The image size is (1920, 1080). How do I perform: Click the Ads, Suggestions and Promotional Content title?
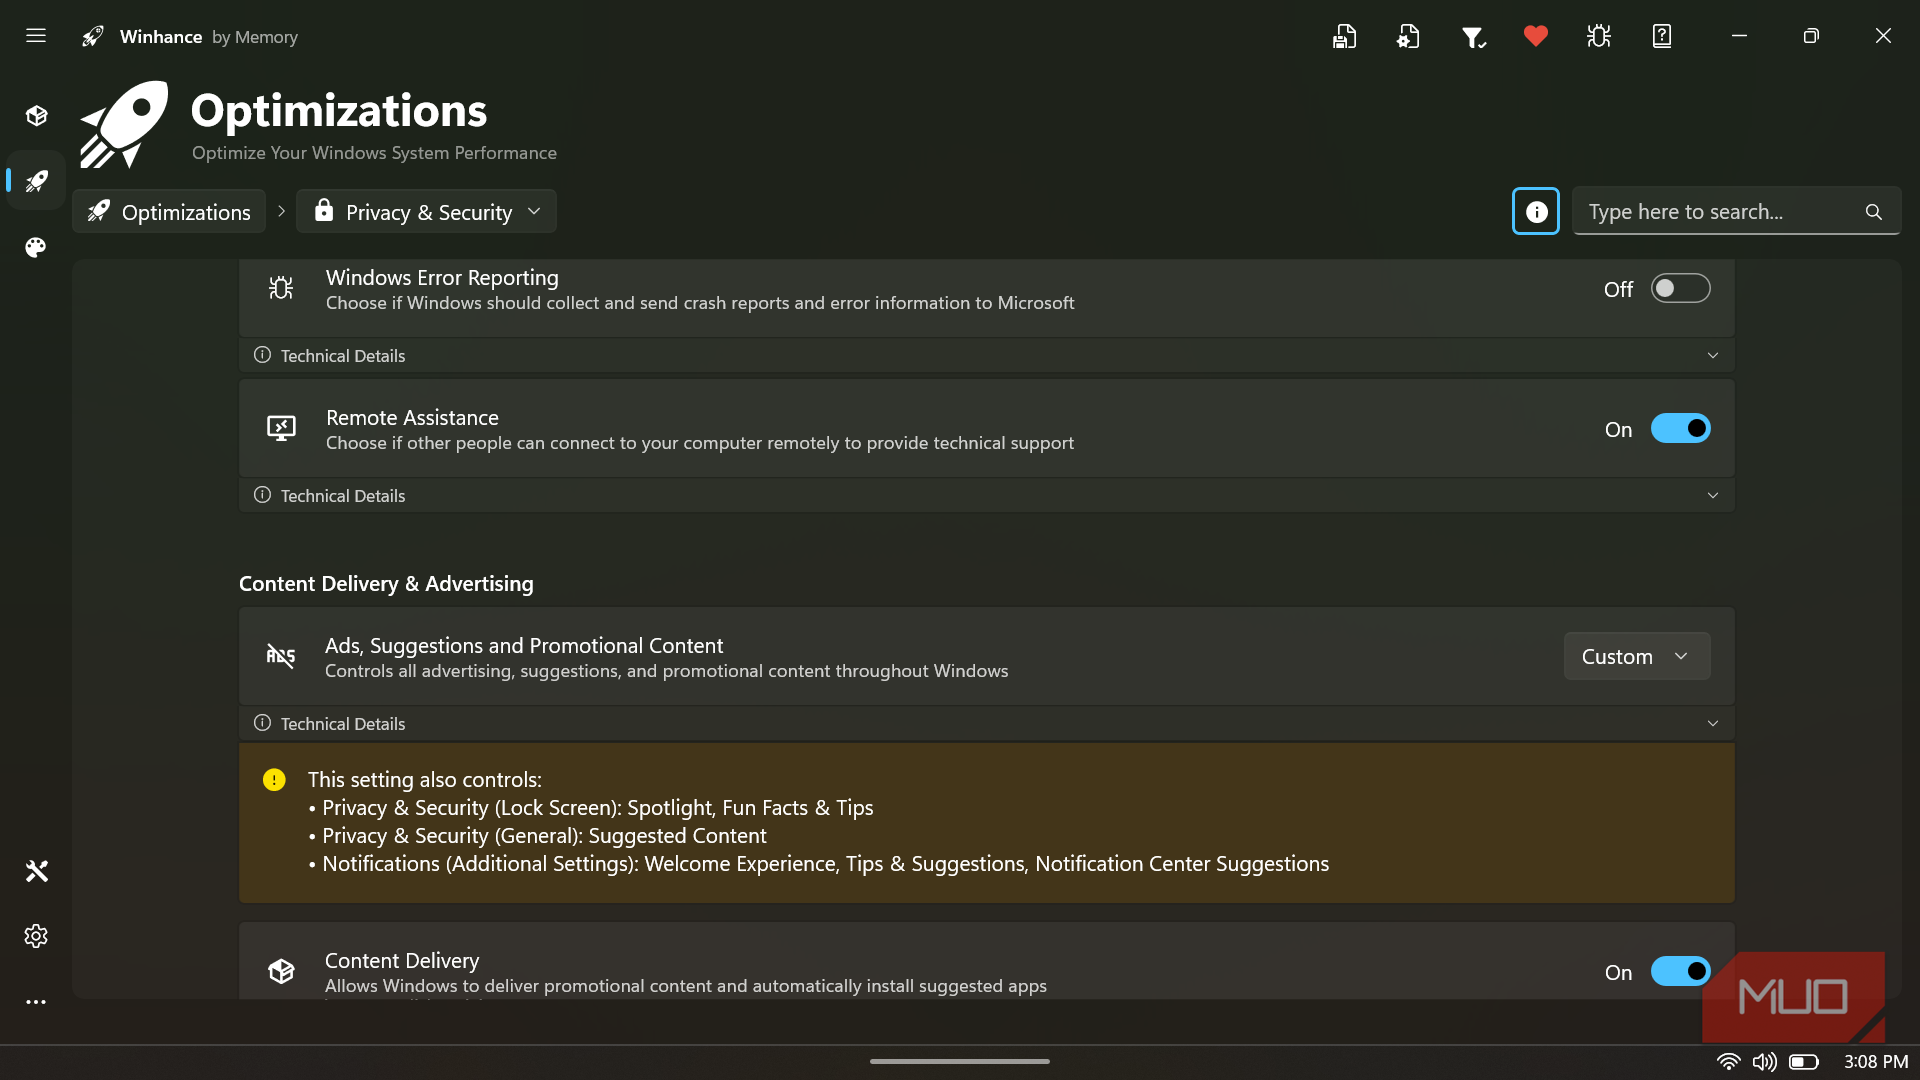pyautogui.click(x=524, y=645)
